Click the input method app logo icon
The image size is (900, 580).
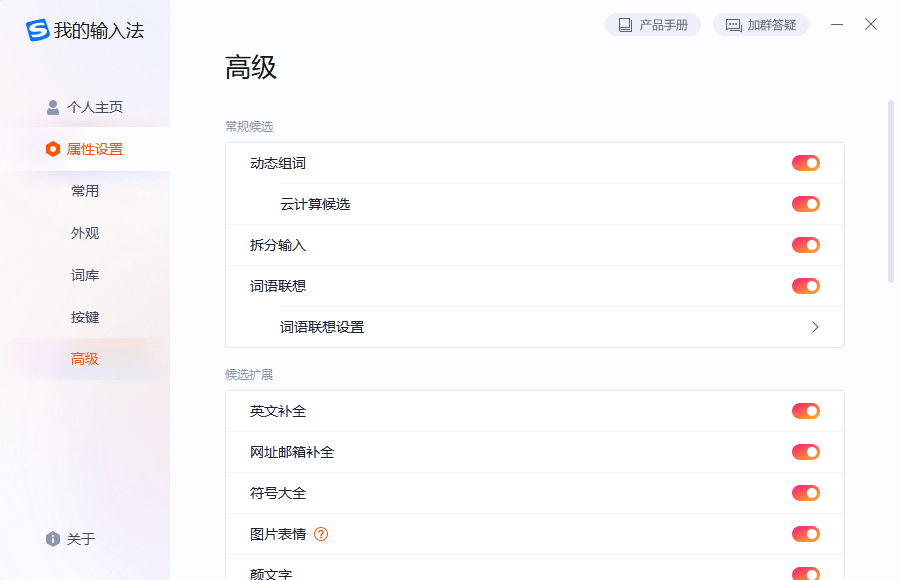point(38,31)
